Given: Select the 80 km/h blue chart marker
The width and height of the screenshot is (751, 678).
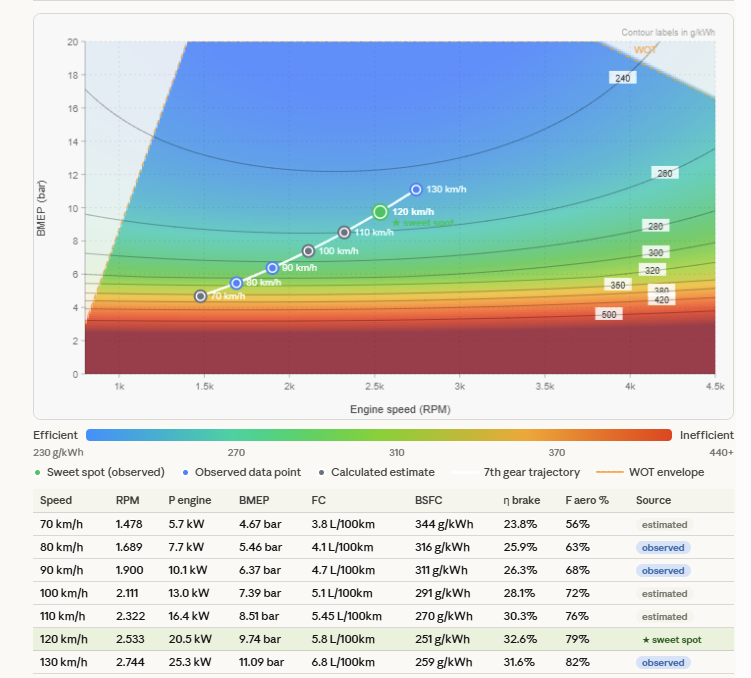Looking at the screenshot, I should 236,283.
